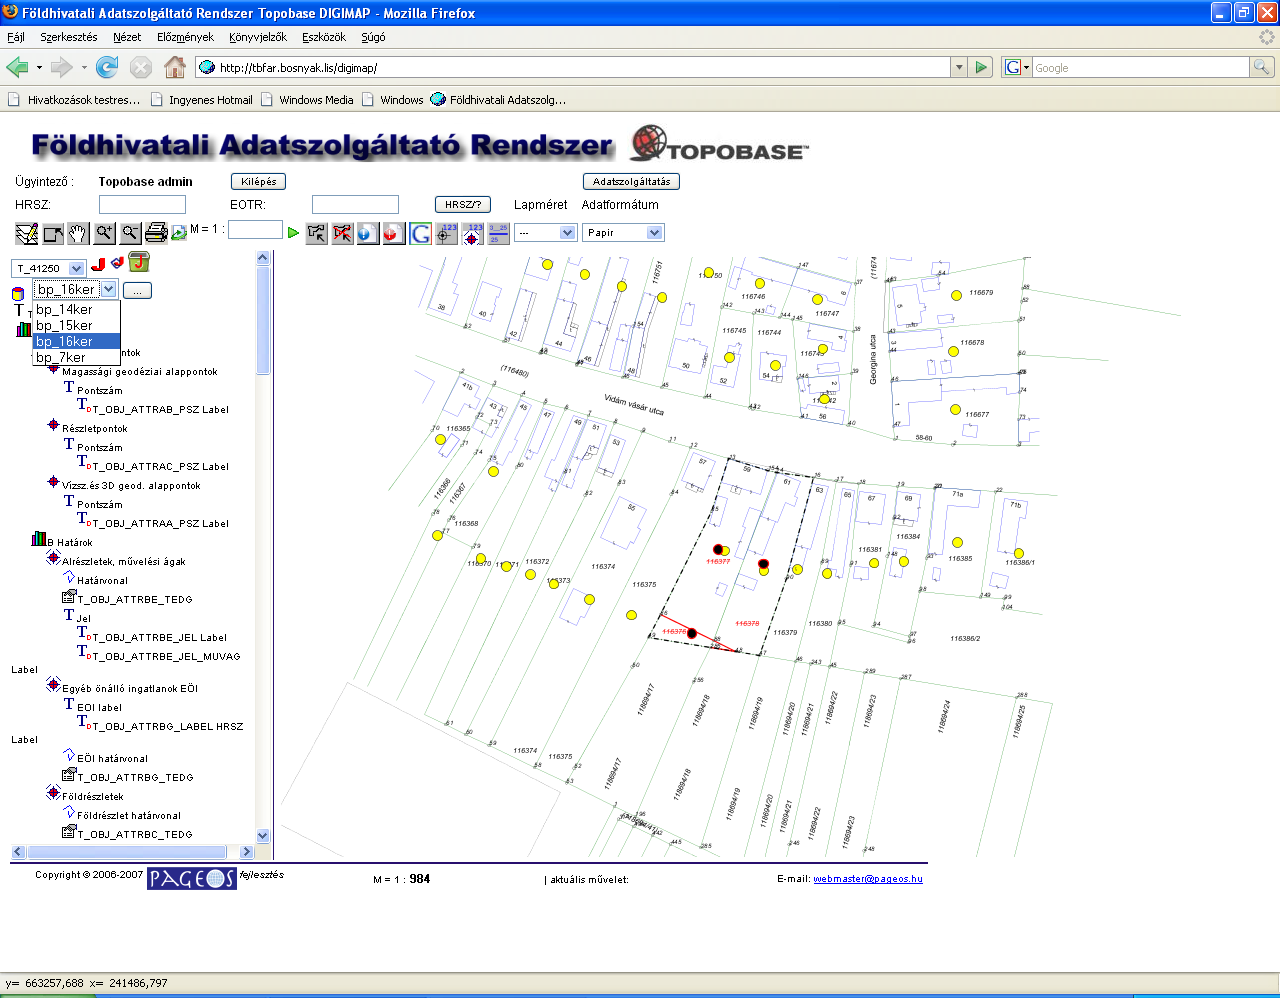Open the Nézet menu
The height and width of the screenshot is (998, 1280).
tap(127, 37)
